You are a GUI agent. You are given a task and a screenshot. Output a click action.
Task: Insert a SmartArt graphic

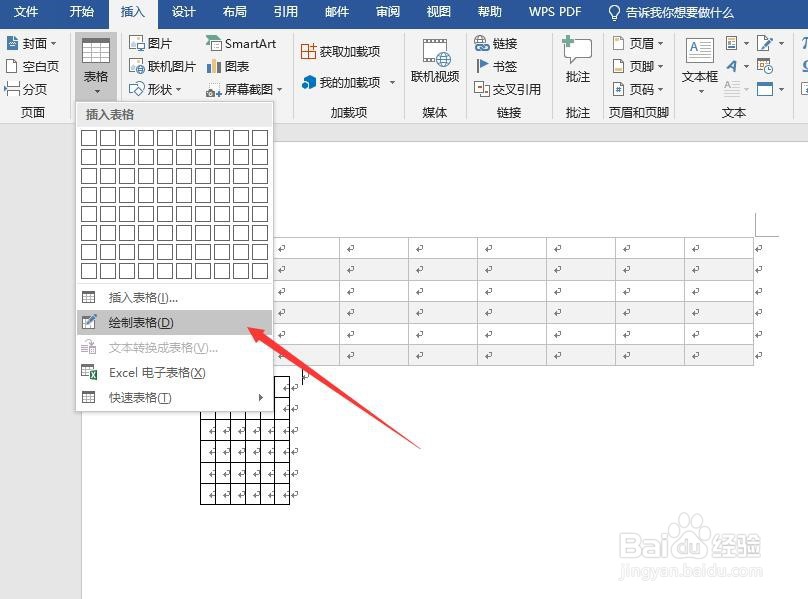241,42
